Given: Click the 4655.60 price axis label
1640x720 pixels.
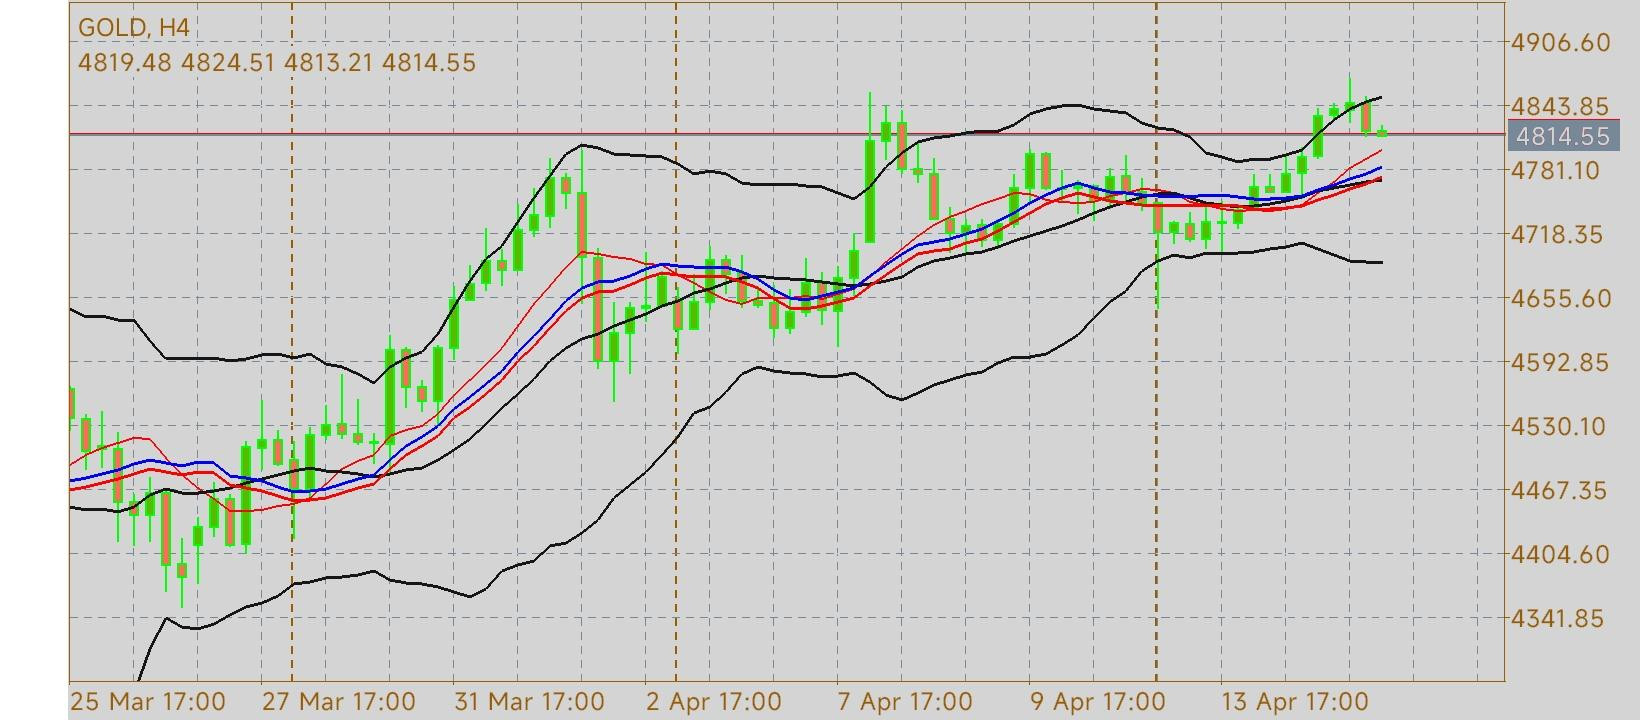Looking at the screenshot, I should [x=1561, y=298].
